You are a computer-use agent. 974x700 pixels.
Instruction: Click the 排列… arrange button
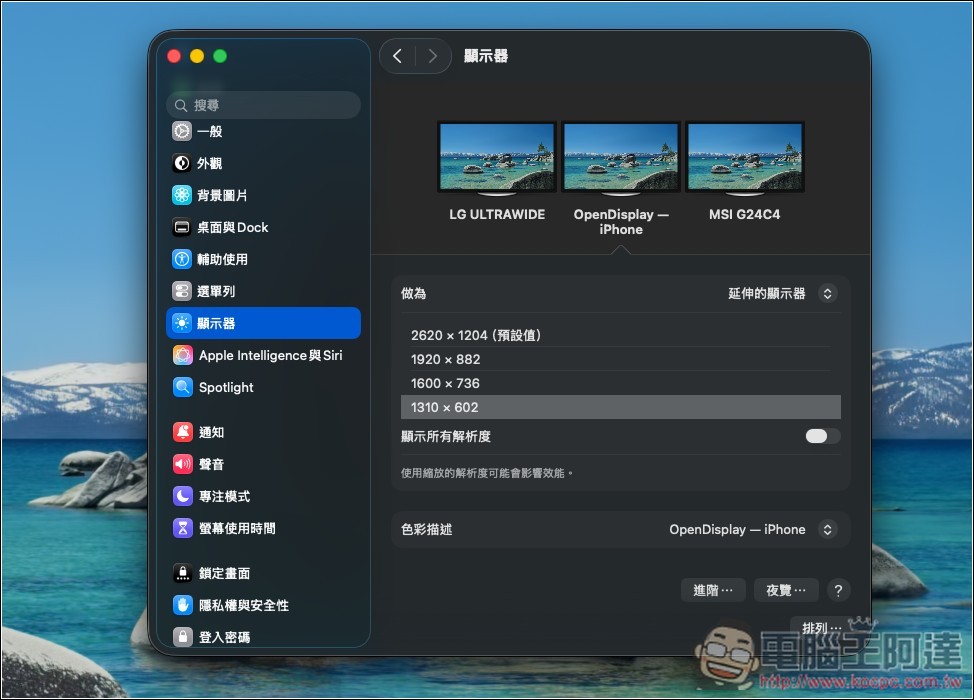point(821,627)
